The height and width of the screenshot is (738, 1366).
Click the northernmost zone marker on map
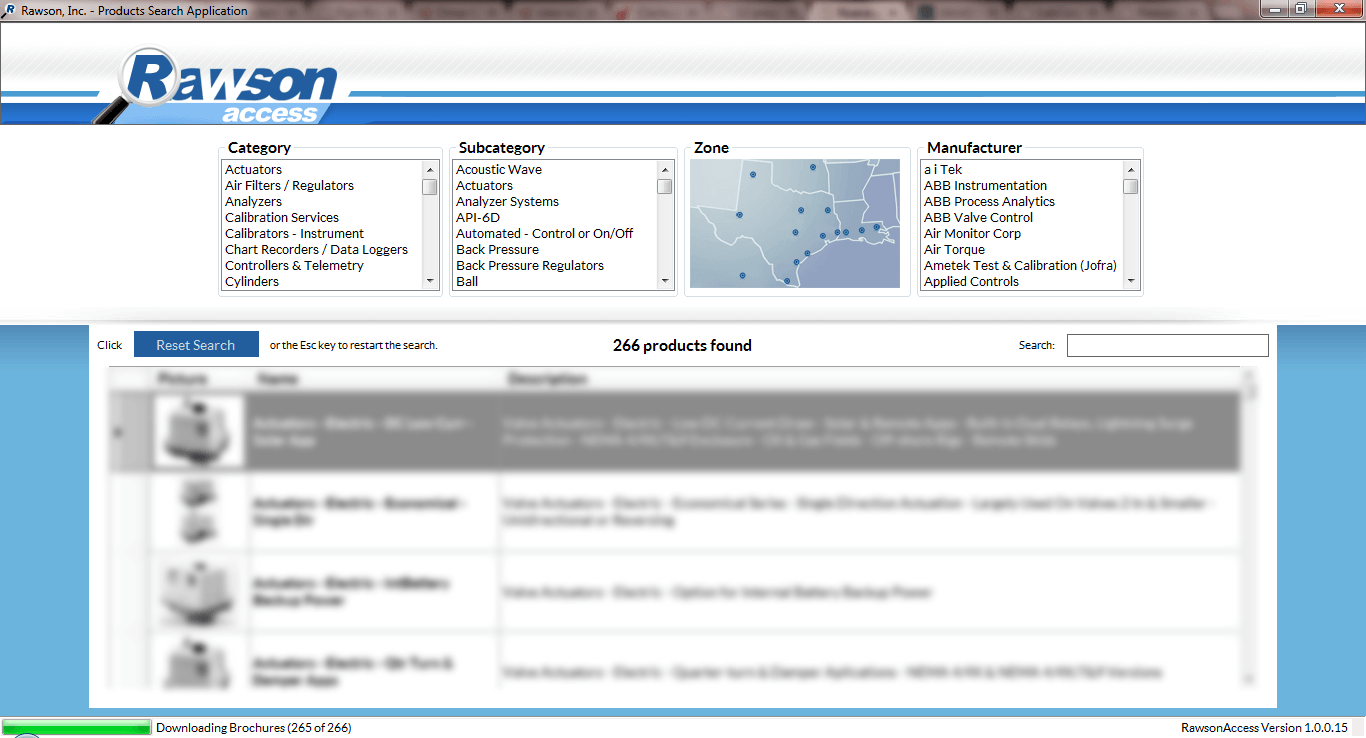[x=813, y=167]
